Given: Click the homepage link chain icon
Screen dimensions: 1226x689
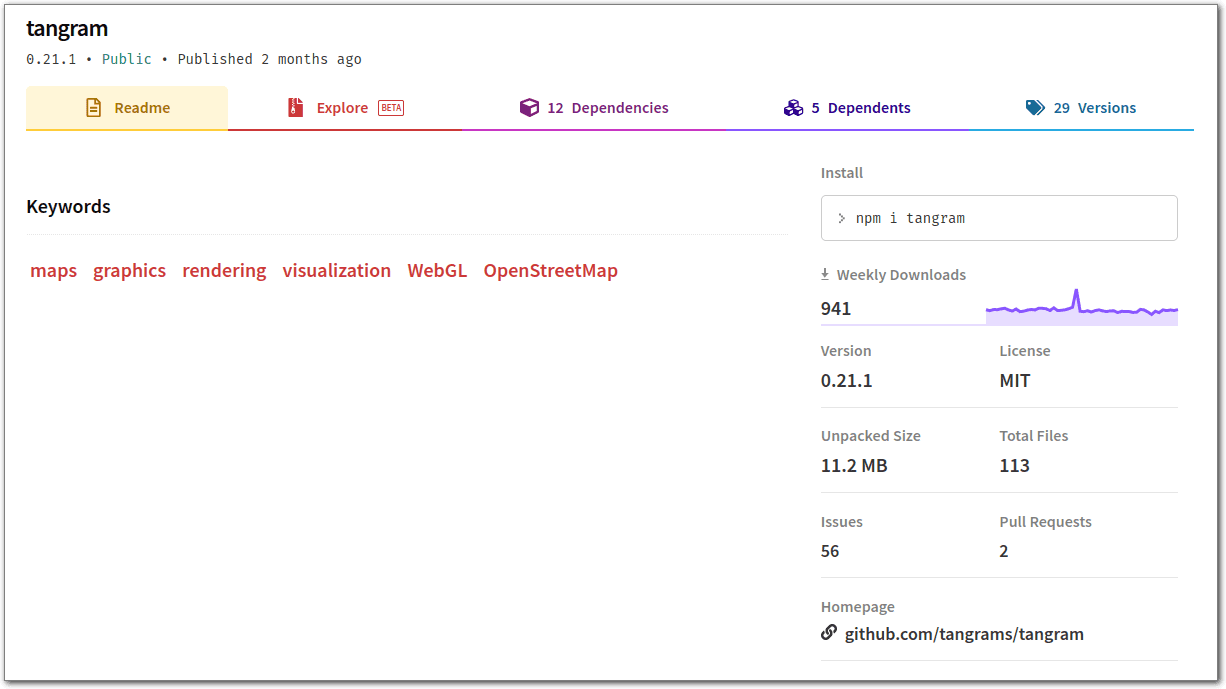Looking at the screenshot, I should pos(829,633).
